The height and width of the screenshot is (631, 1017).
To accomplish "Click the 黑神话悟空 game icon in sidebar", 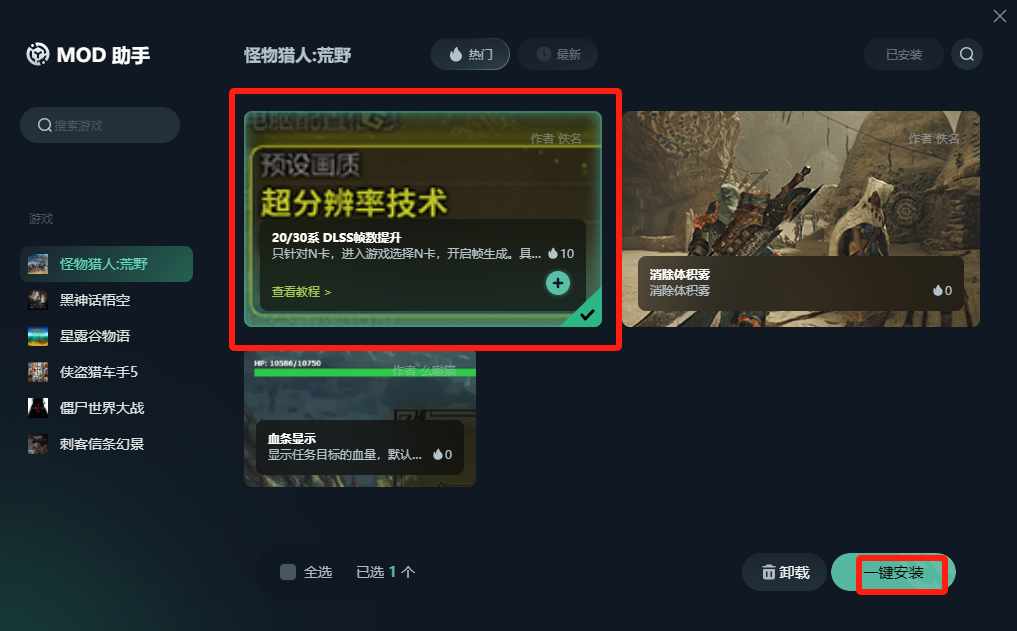I will click(38, 300).
